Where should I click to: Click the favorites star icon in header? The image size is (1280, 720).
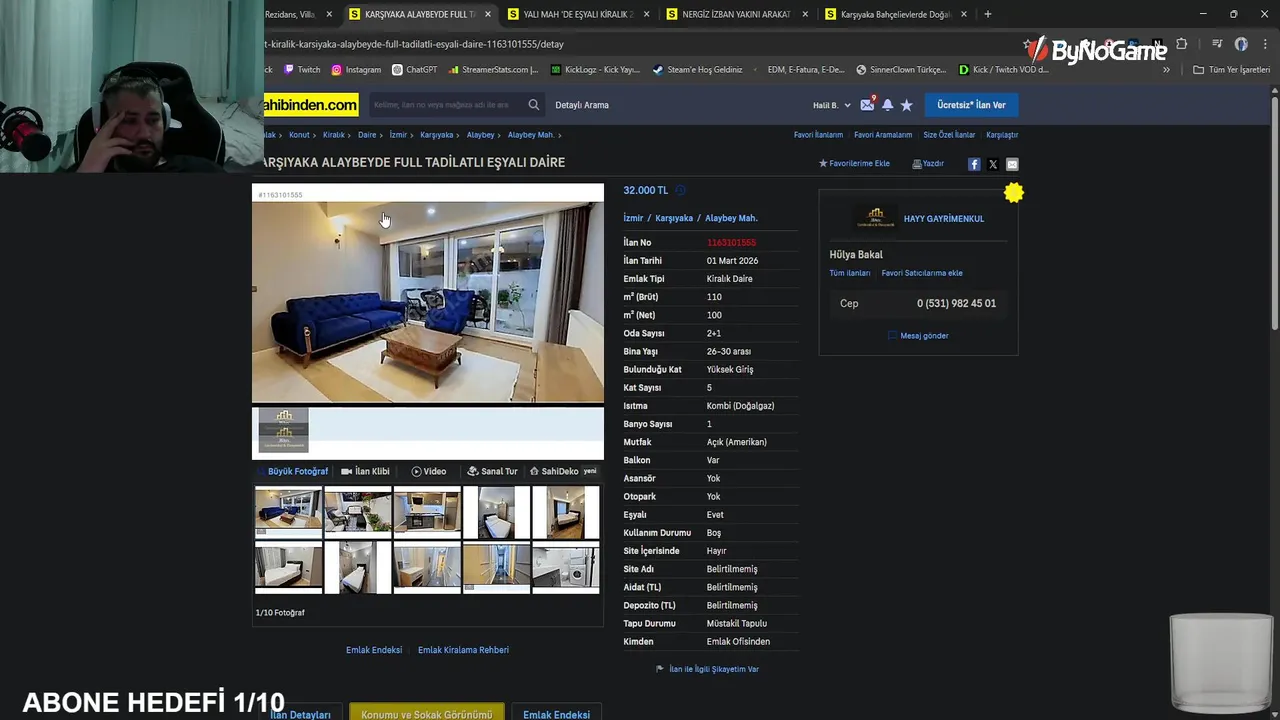pos(906,105)
